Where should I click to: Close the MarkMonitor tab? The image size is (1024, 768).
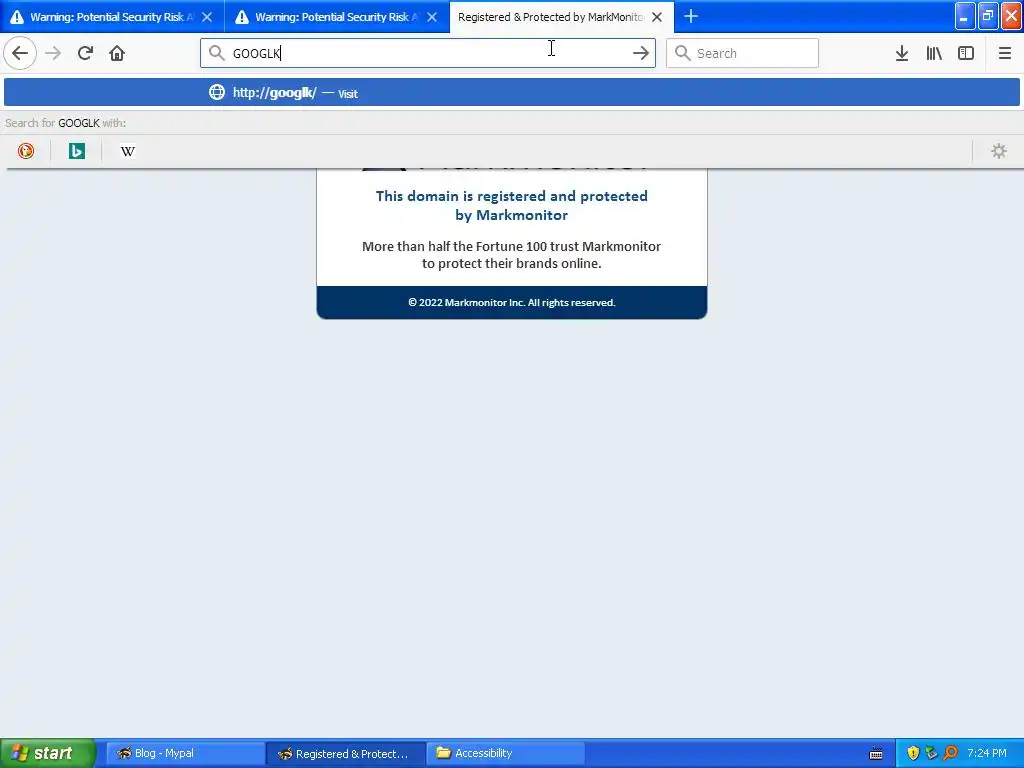click(x=657, y=17)
